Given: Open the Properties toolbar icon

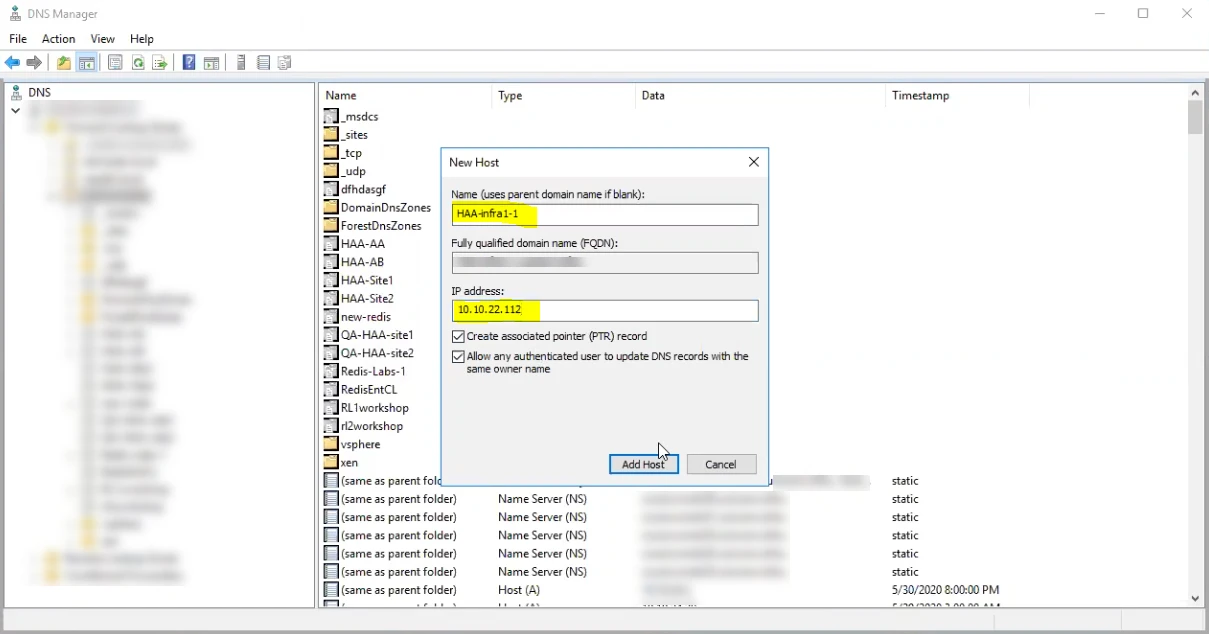Looking at the screenshot, I should (116, 63).
